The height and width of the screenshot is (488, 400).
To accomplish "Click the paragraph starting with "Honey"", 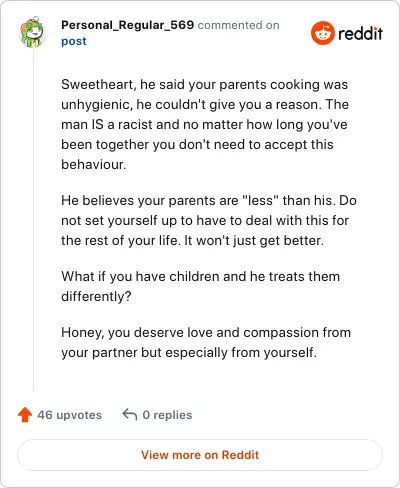I will click(x=206, y=342).
